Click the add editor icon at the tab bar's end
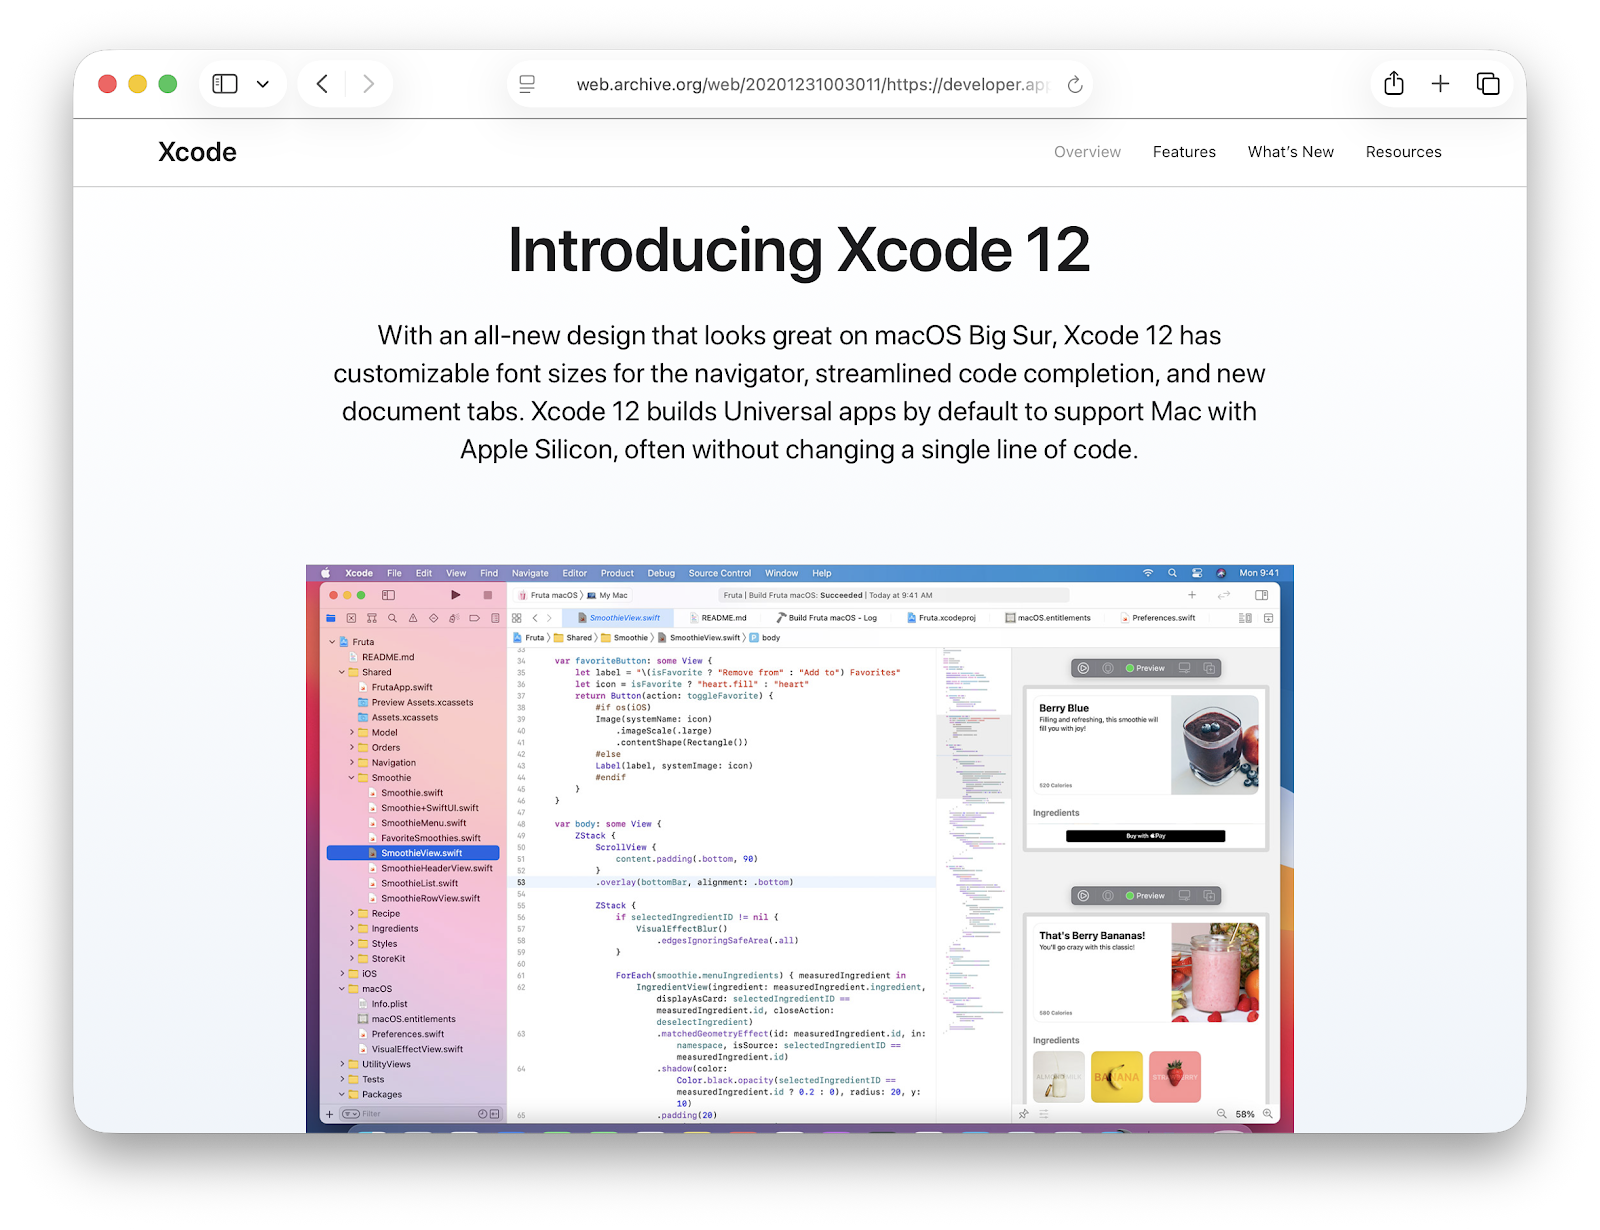Image resolution: width=1600 pixels, height=1230 pixels. 1268,618
